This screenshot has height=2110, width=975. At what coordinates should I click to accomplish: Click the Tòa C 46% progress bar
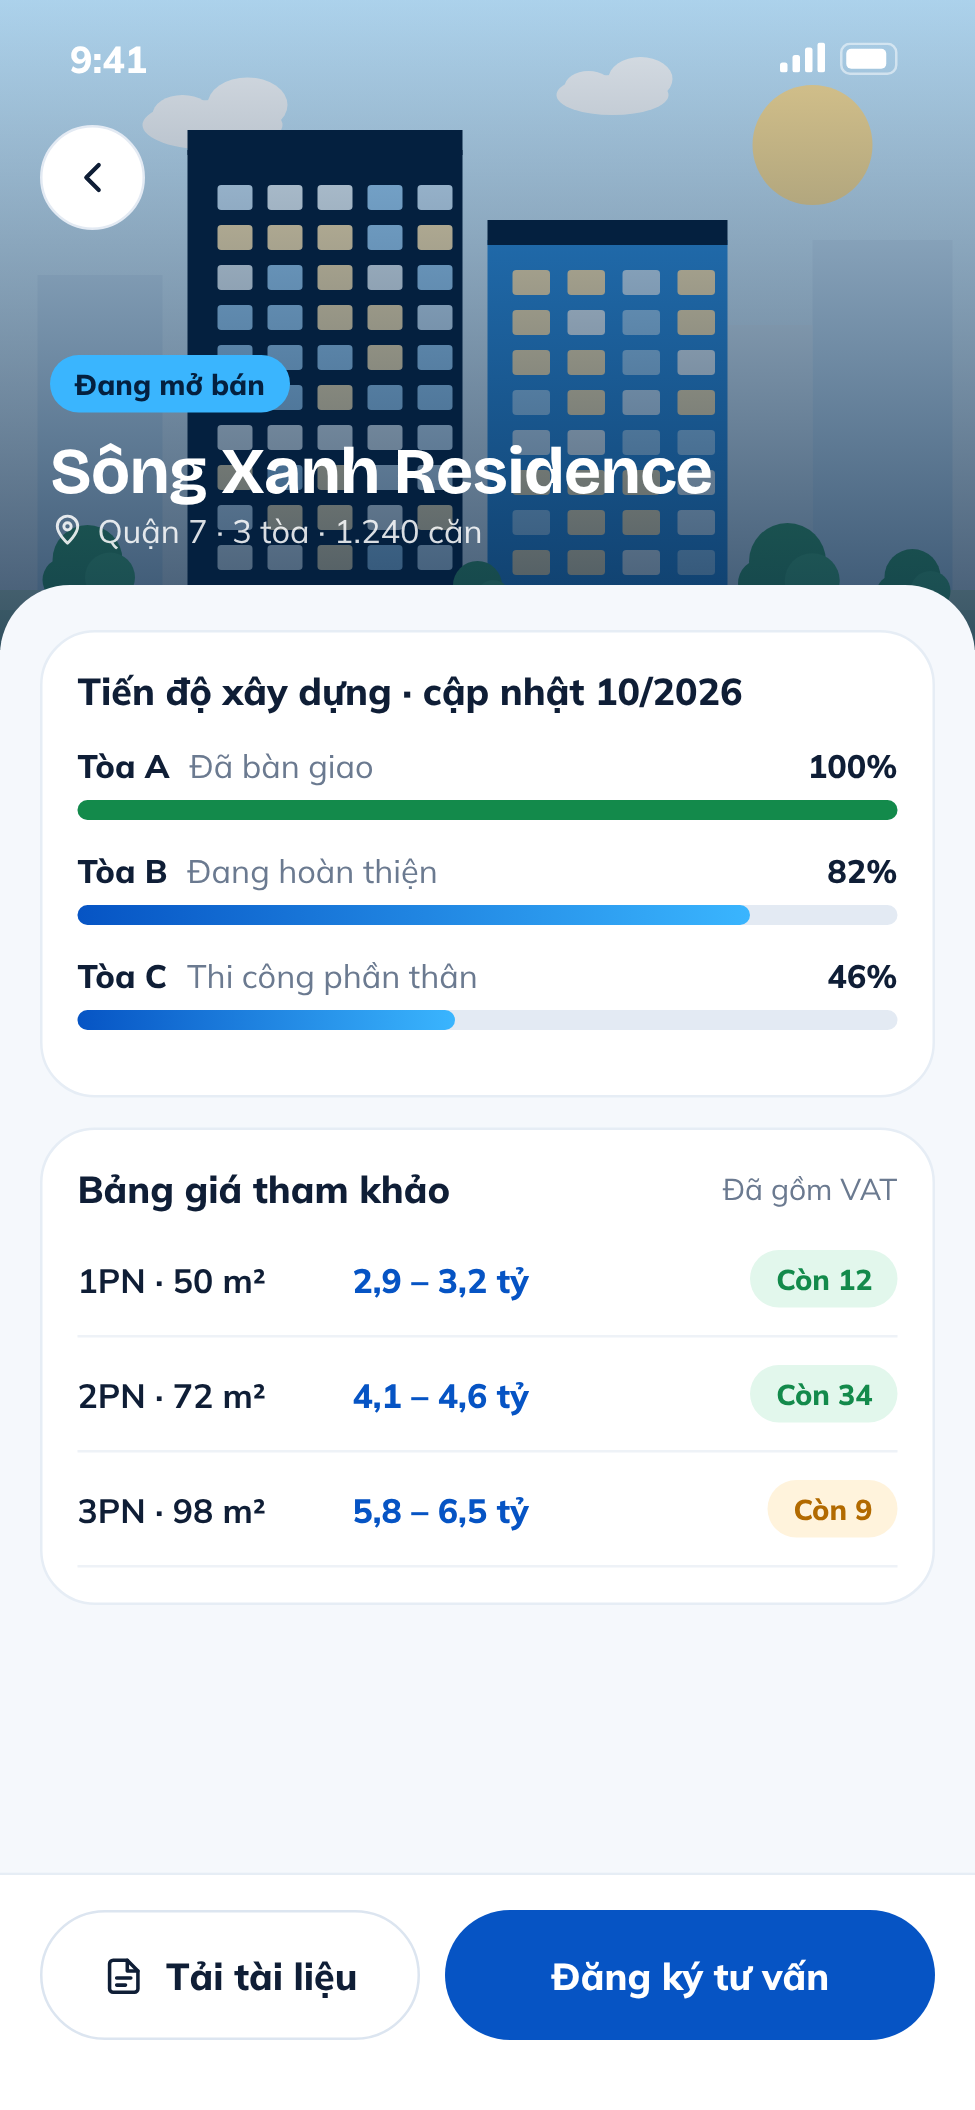487,1020
